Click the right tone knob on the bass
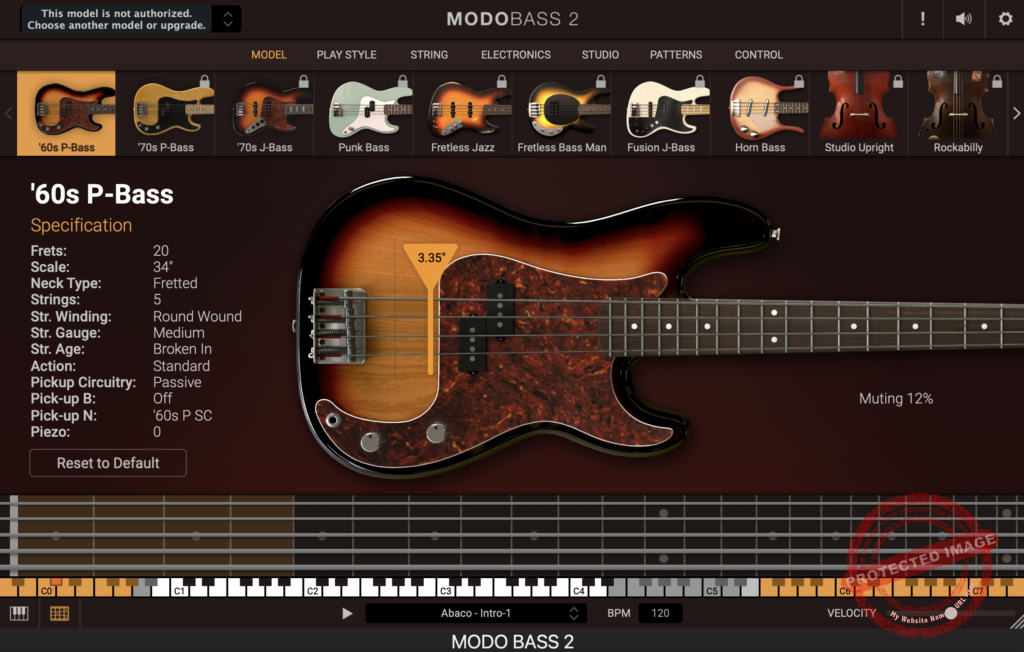Screen dimensions: 1024x652 436,432
